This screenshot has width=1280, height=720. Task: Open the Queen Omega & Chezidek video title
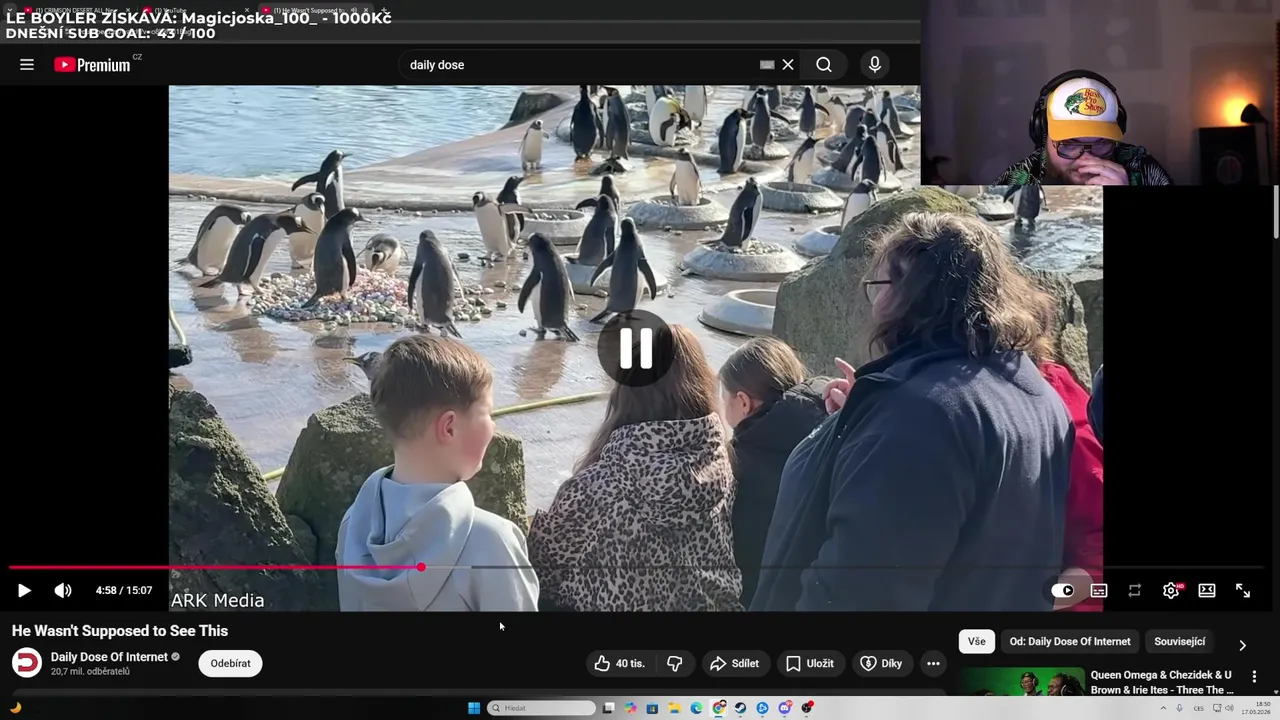point(1162,682)
